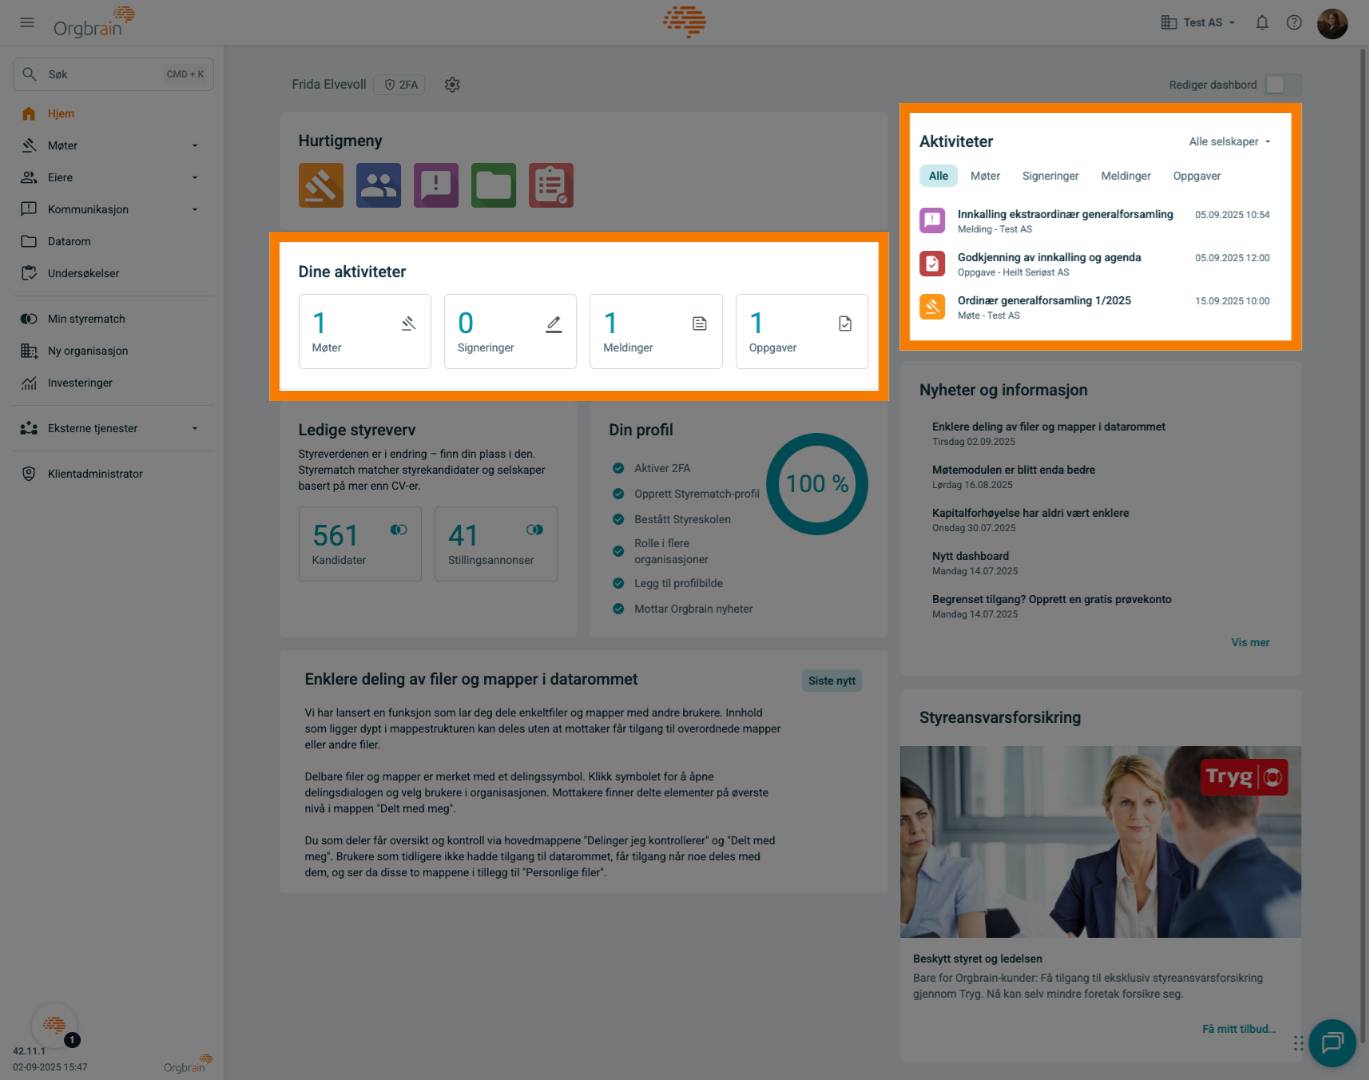The image size is (1369, 1080).
Task: Toggle the Rediger dashbord switch
Action: click(x=1281, y=85)
